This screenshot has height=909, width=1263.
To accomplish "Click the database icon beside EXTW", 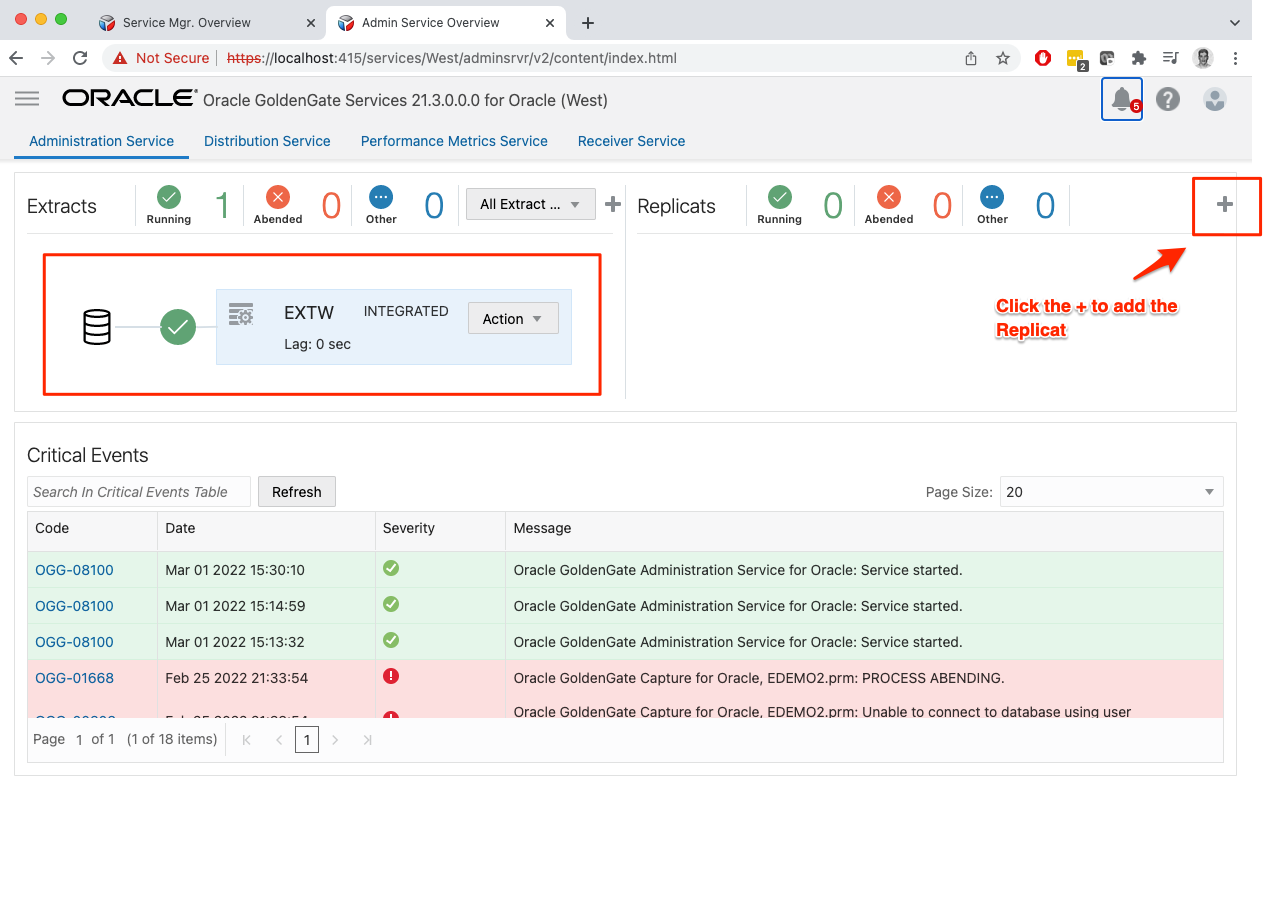I will [x=97, y=327].
